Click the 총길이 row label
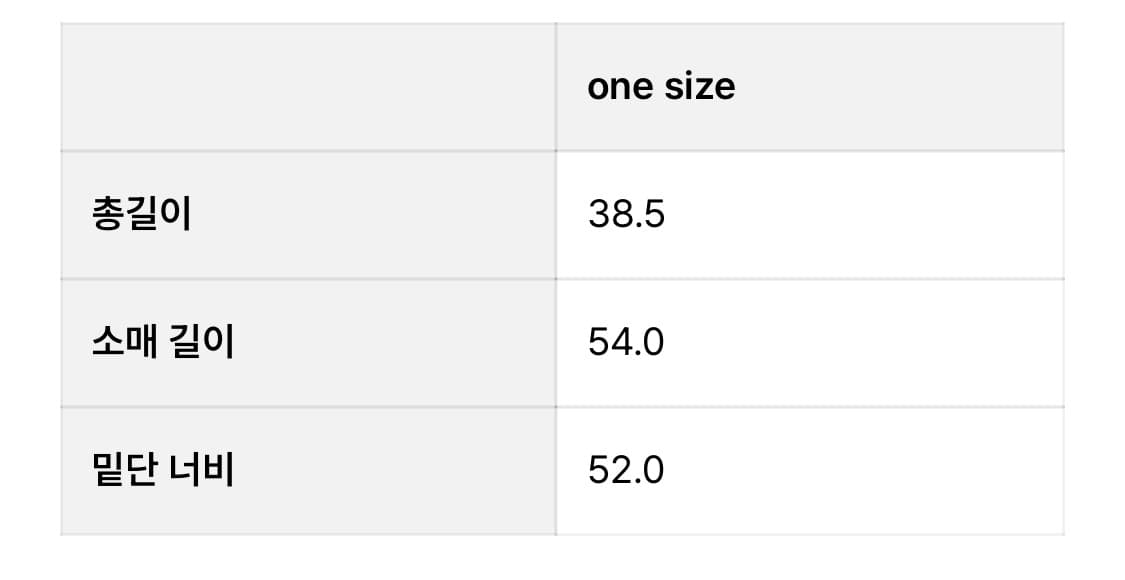1125x580 pixels. pyautogui.click(x=141, y=215)
